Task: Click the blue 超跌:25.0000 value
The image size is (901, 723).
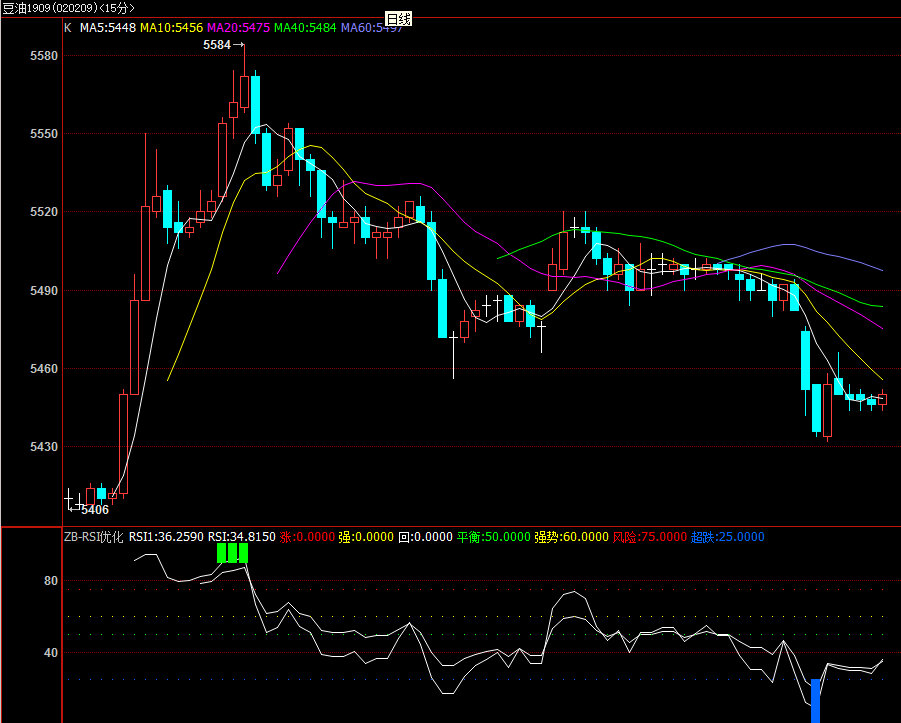Action: [x=727, y=537]
